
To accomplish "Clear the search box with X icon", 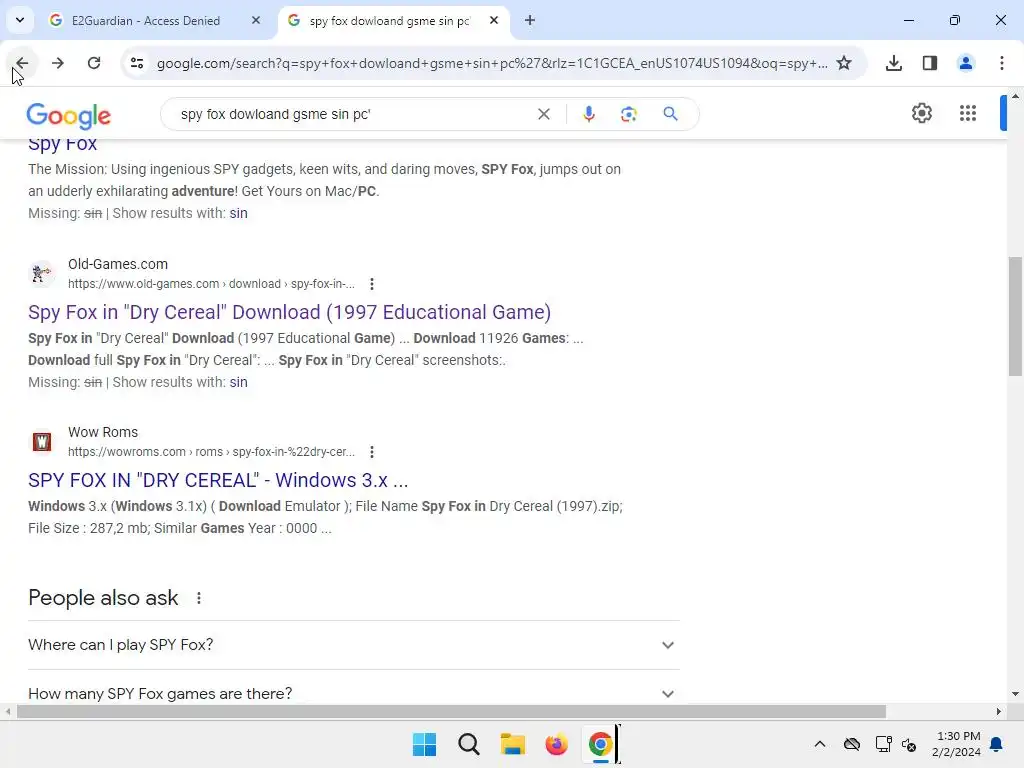I will [x=543, y=114].
